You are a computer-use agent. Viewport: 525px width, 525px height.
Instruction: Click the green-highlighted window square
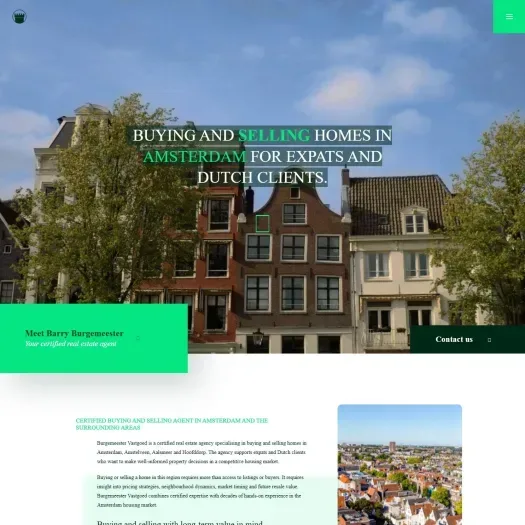coord(262,223)
